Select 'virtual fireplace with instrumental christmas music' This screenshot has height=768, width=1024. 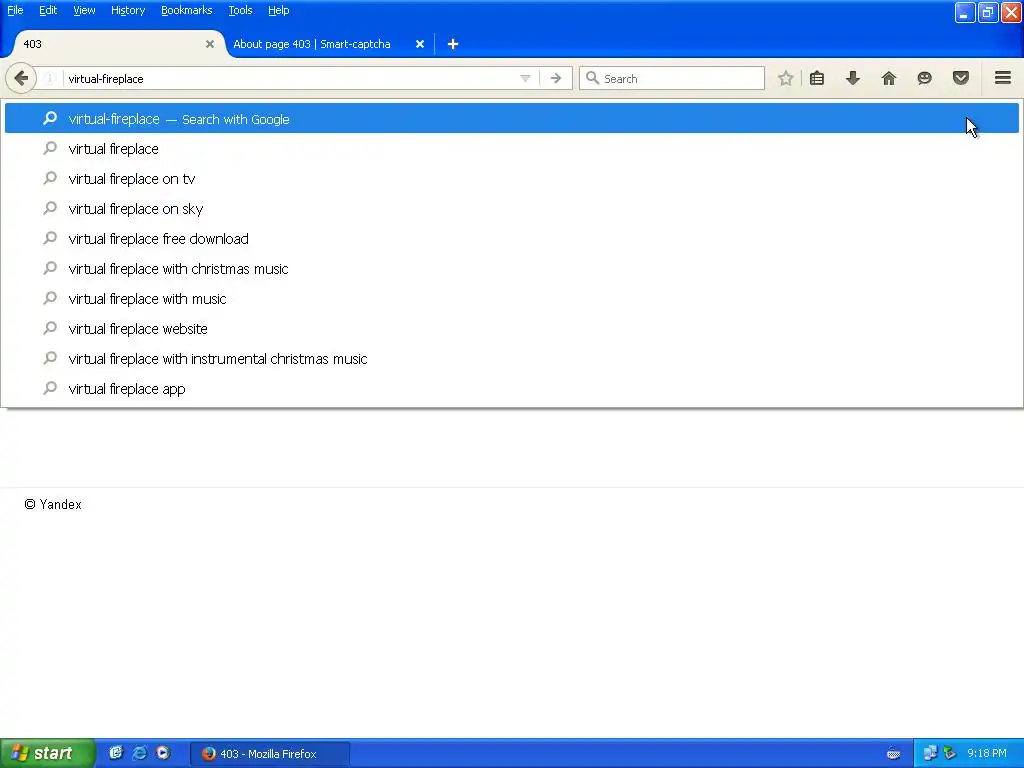click(x=512, y=359)
